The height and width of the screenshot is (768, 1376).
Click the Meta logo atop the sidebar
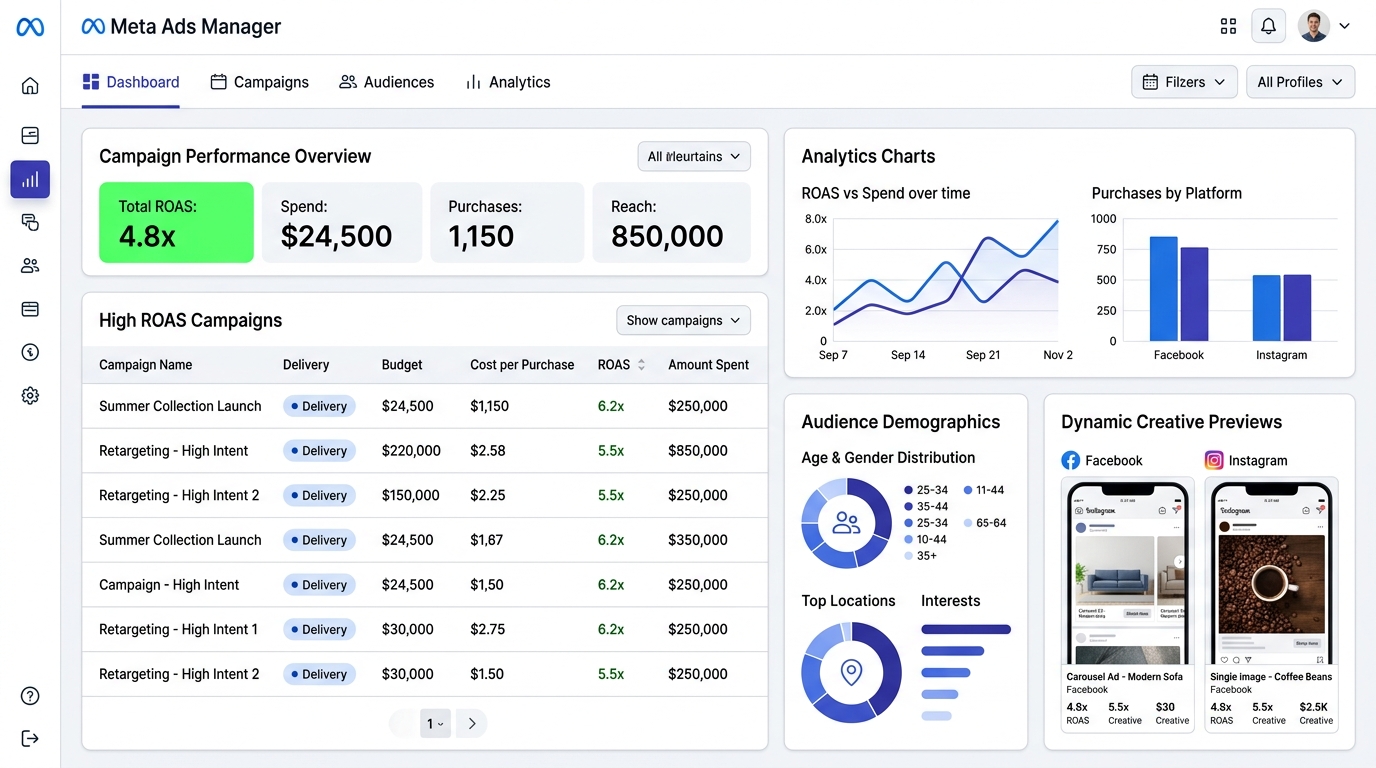30,27
